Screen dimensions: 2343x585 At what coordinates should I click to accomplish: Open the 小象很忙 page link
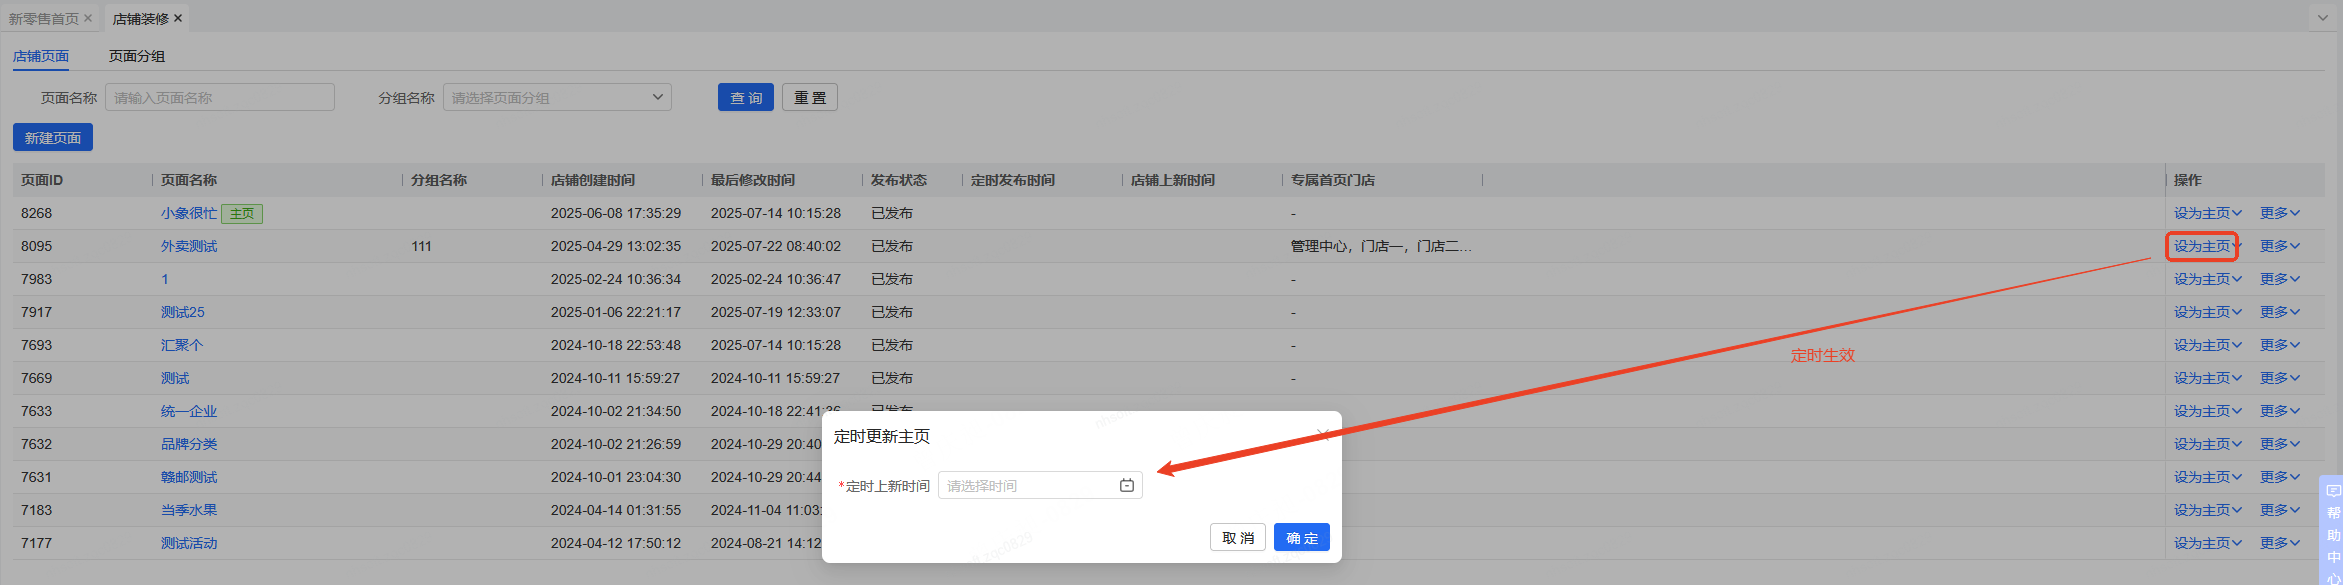189,213
